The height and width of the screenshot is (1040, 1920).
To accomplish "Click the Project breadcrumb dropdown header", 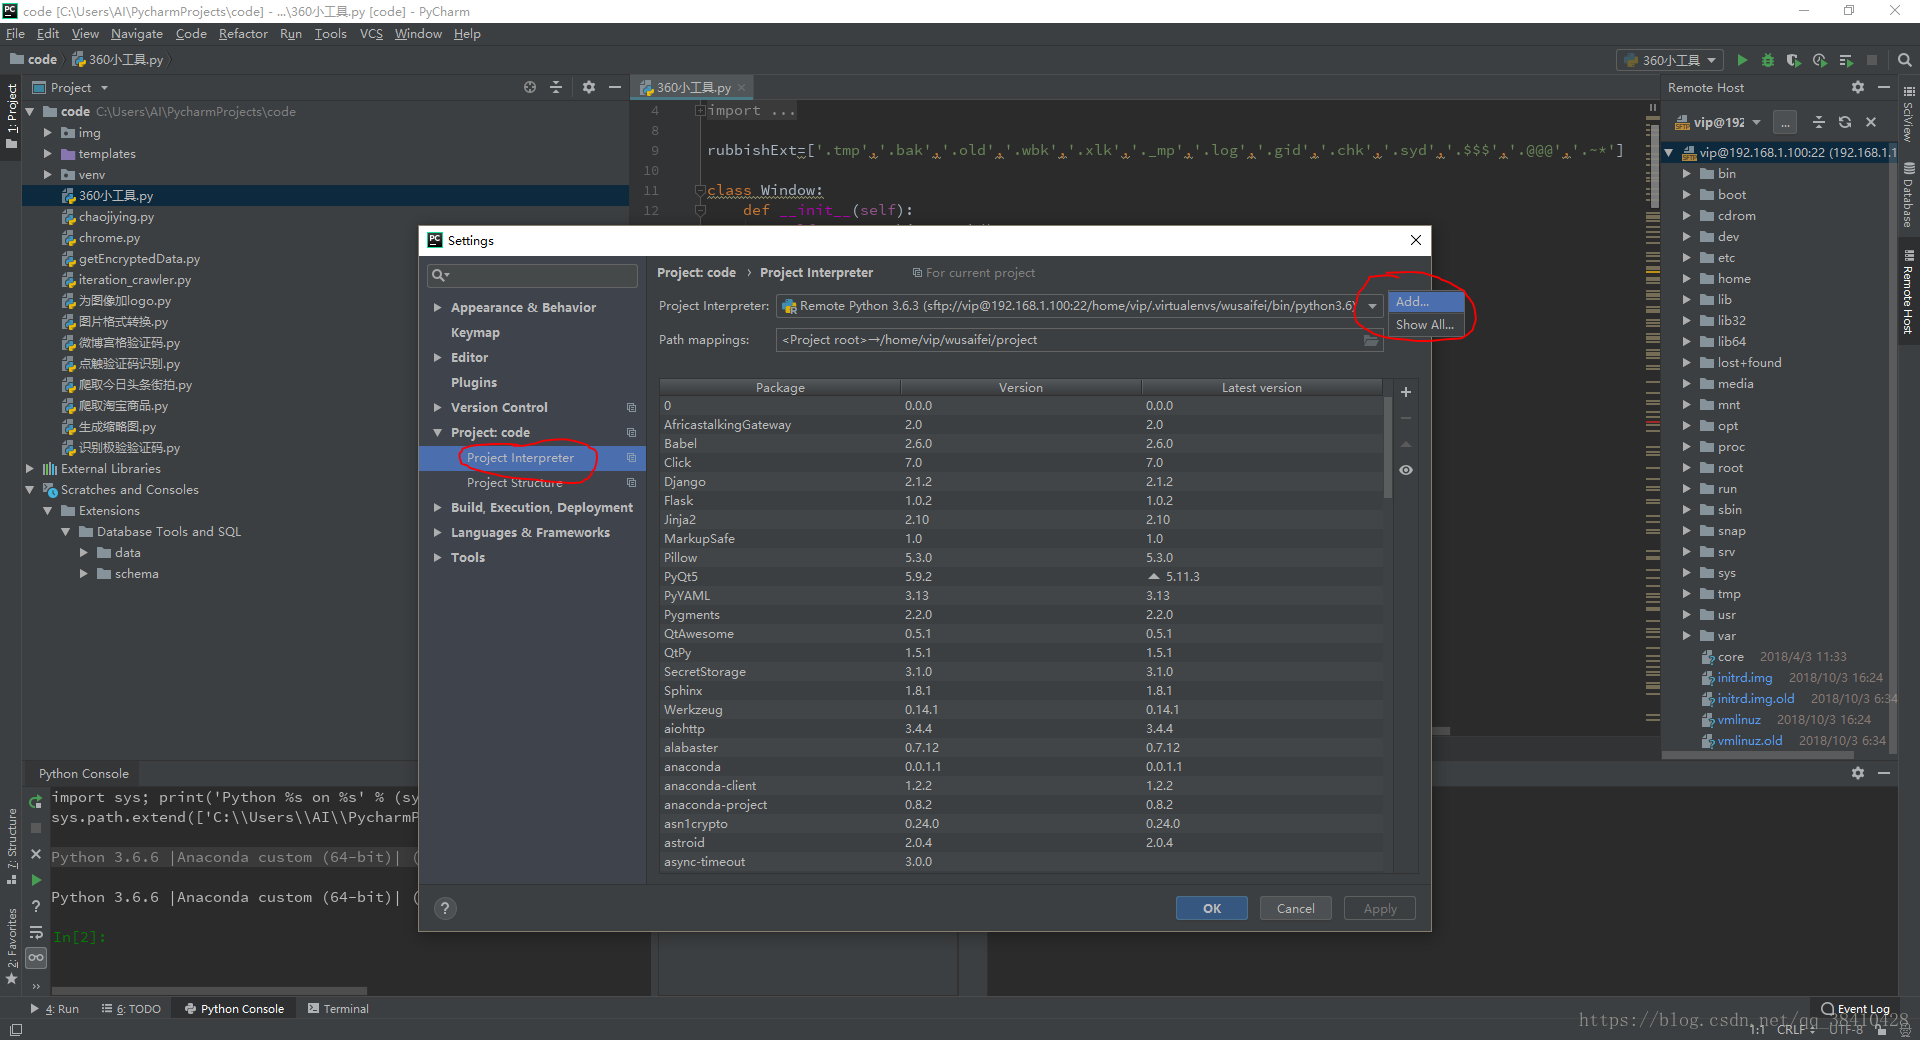I will point(71,88).
